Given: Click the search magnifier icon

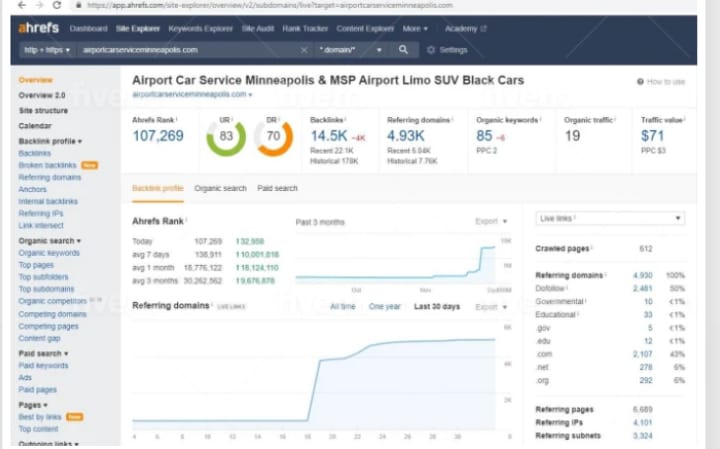Looking at the screenshot, I should (403, 49).
